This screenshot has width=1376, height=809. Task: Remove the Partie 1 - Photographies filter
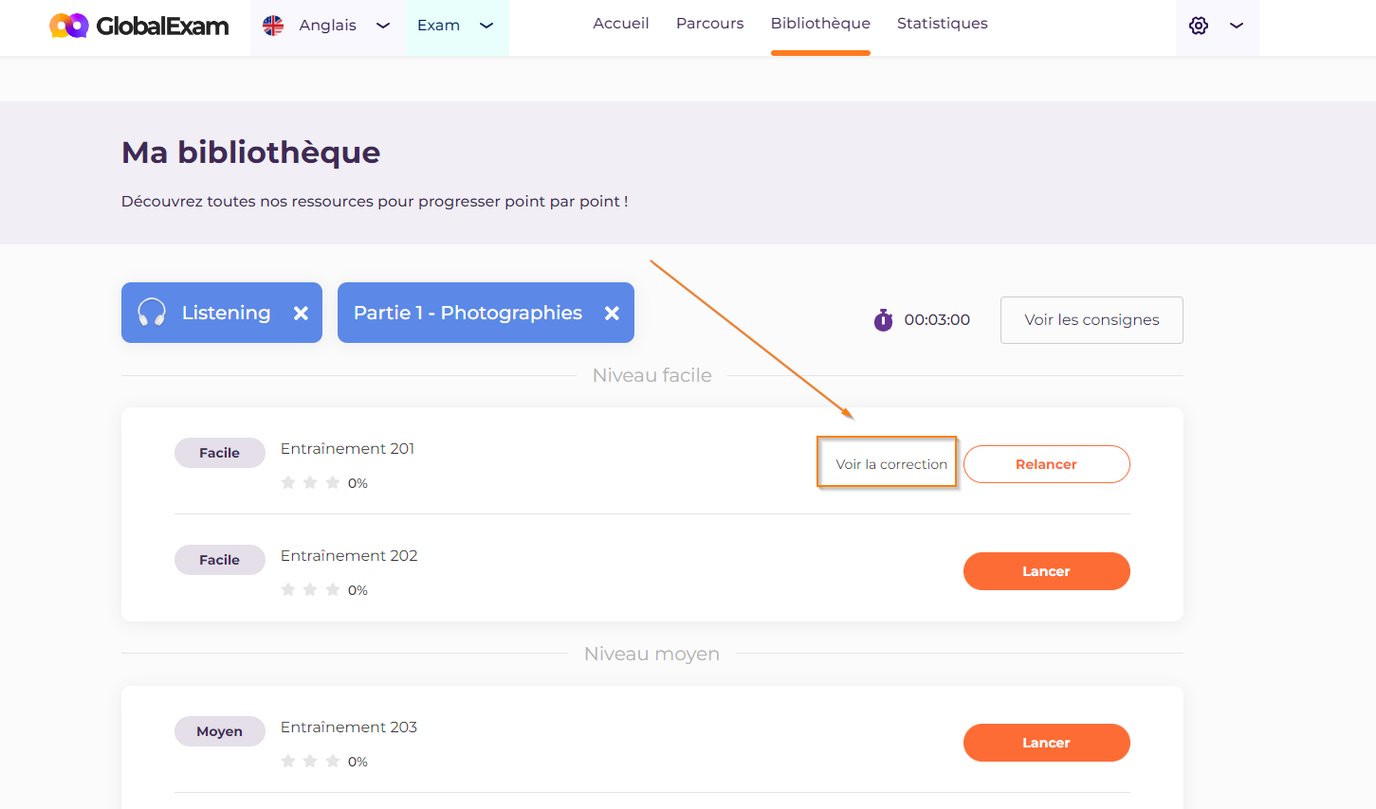point(612,312)
